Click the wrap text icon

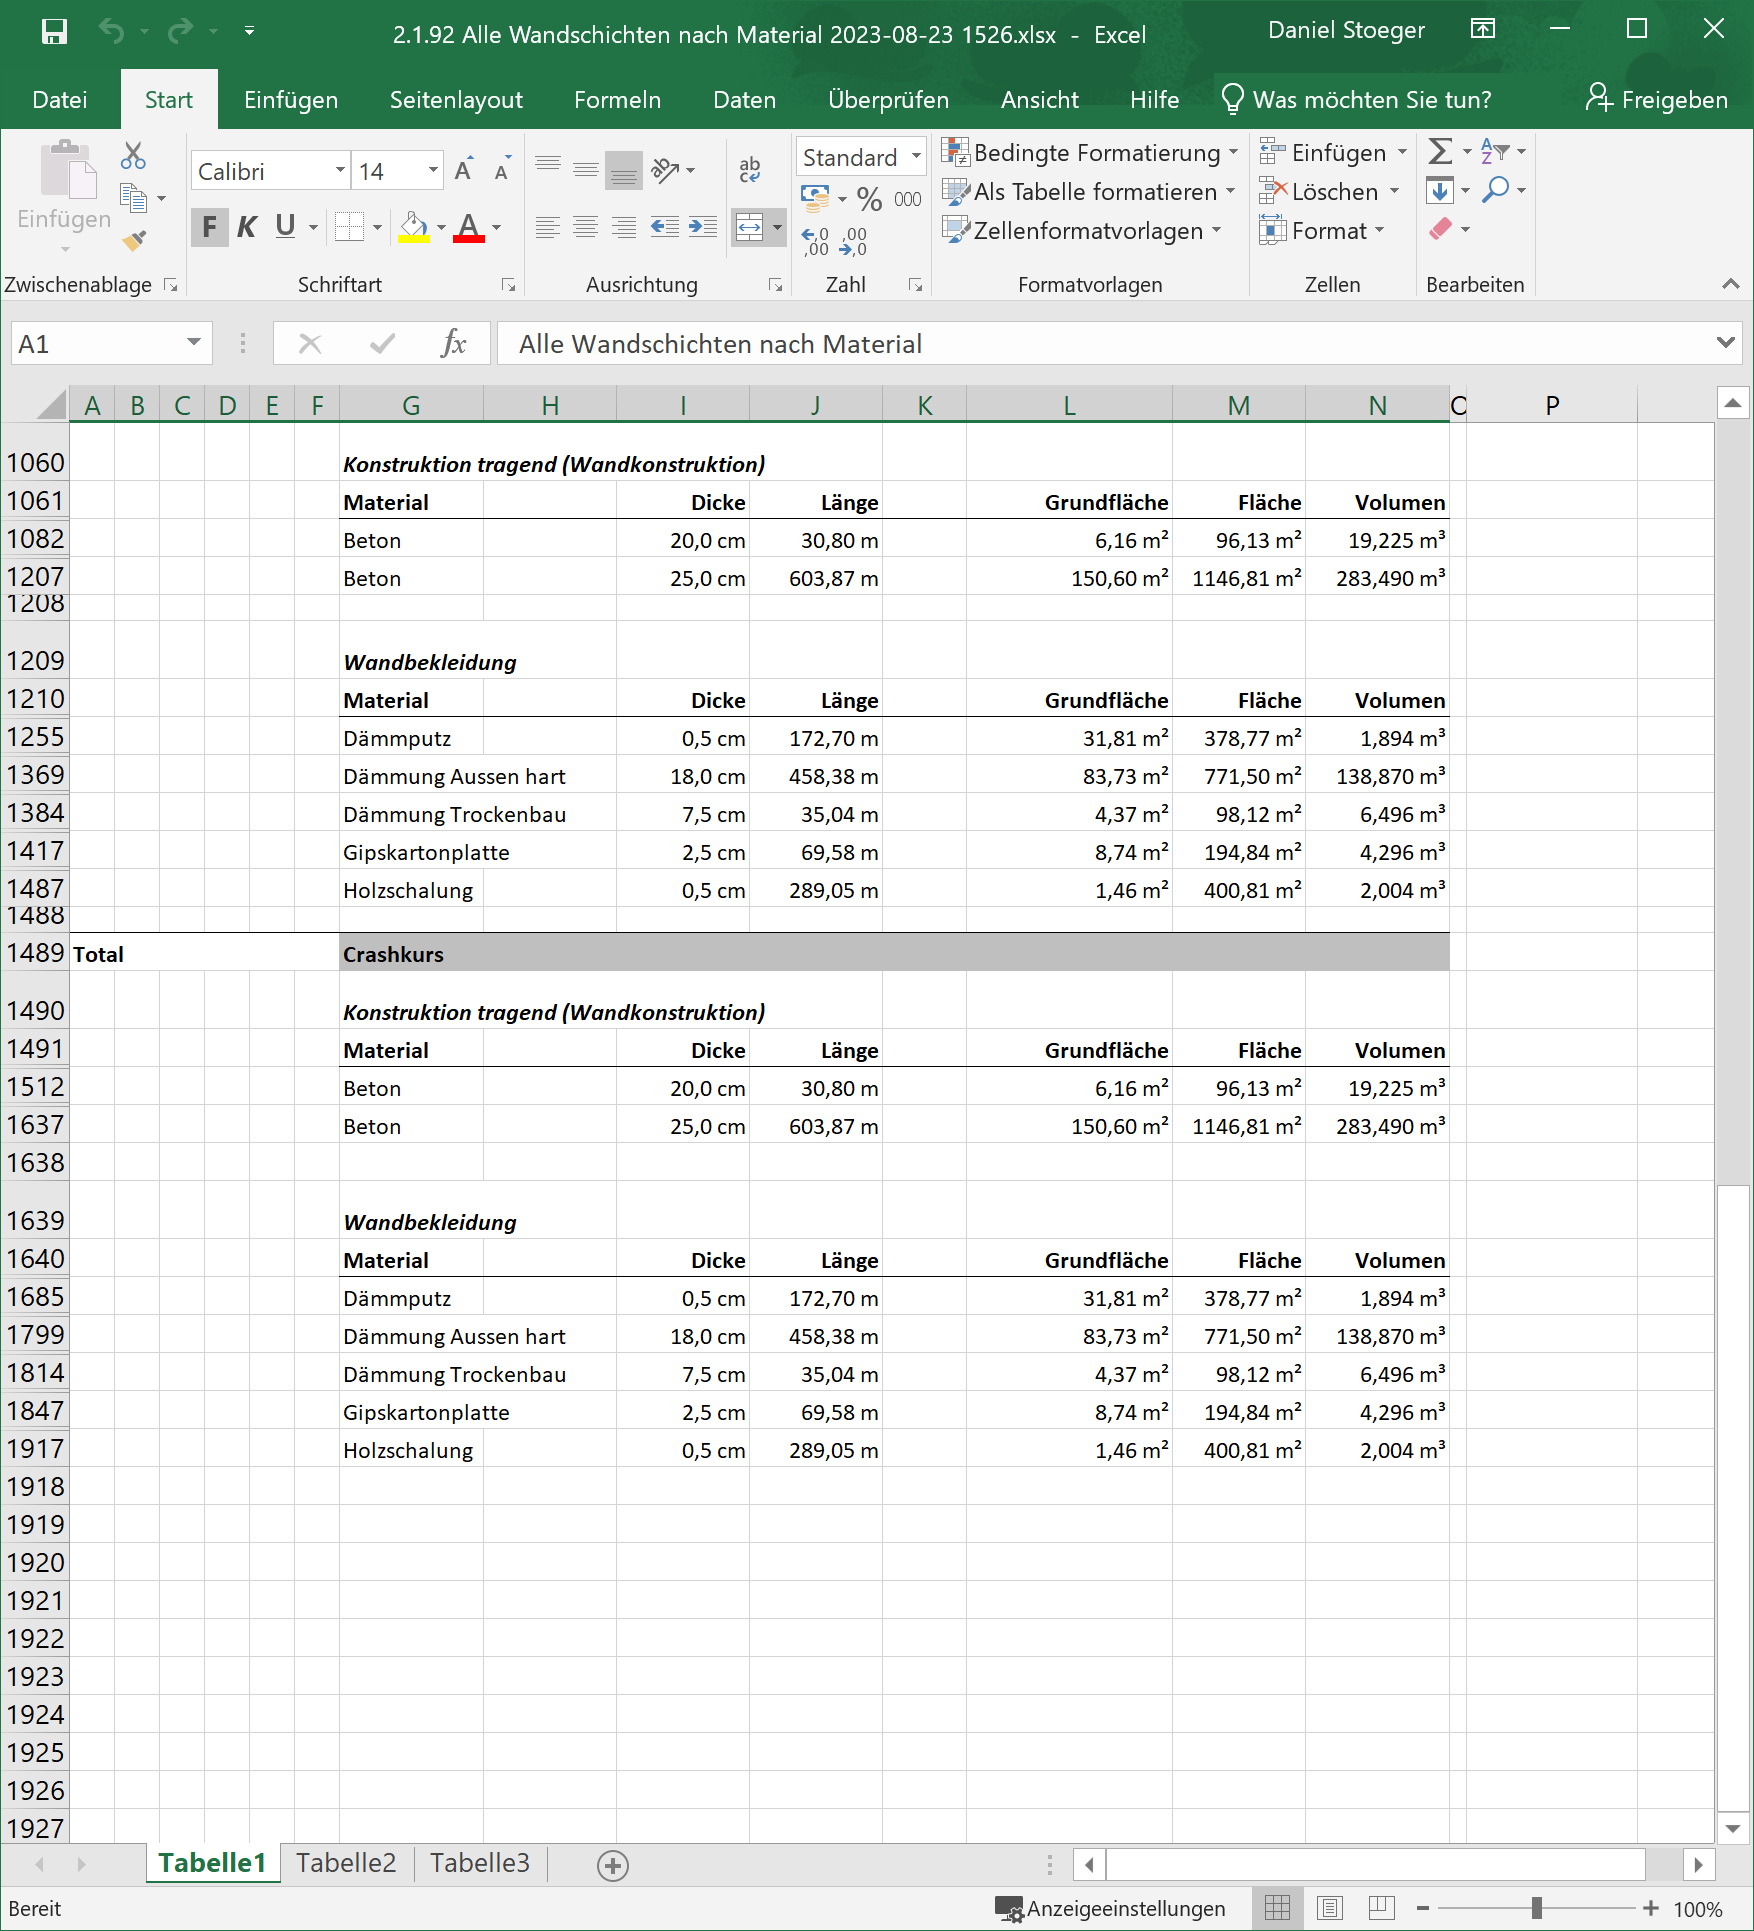point(750,169)
